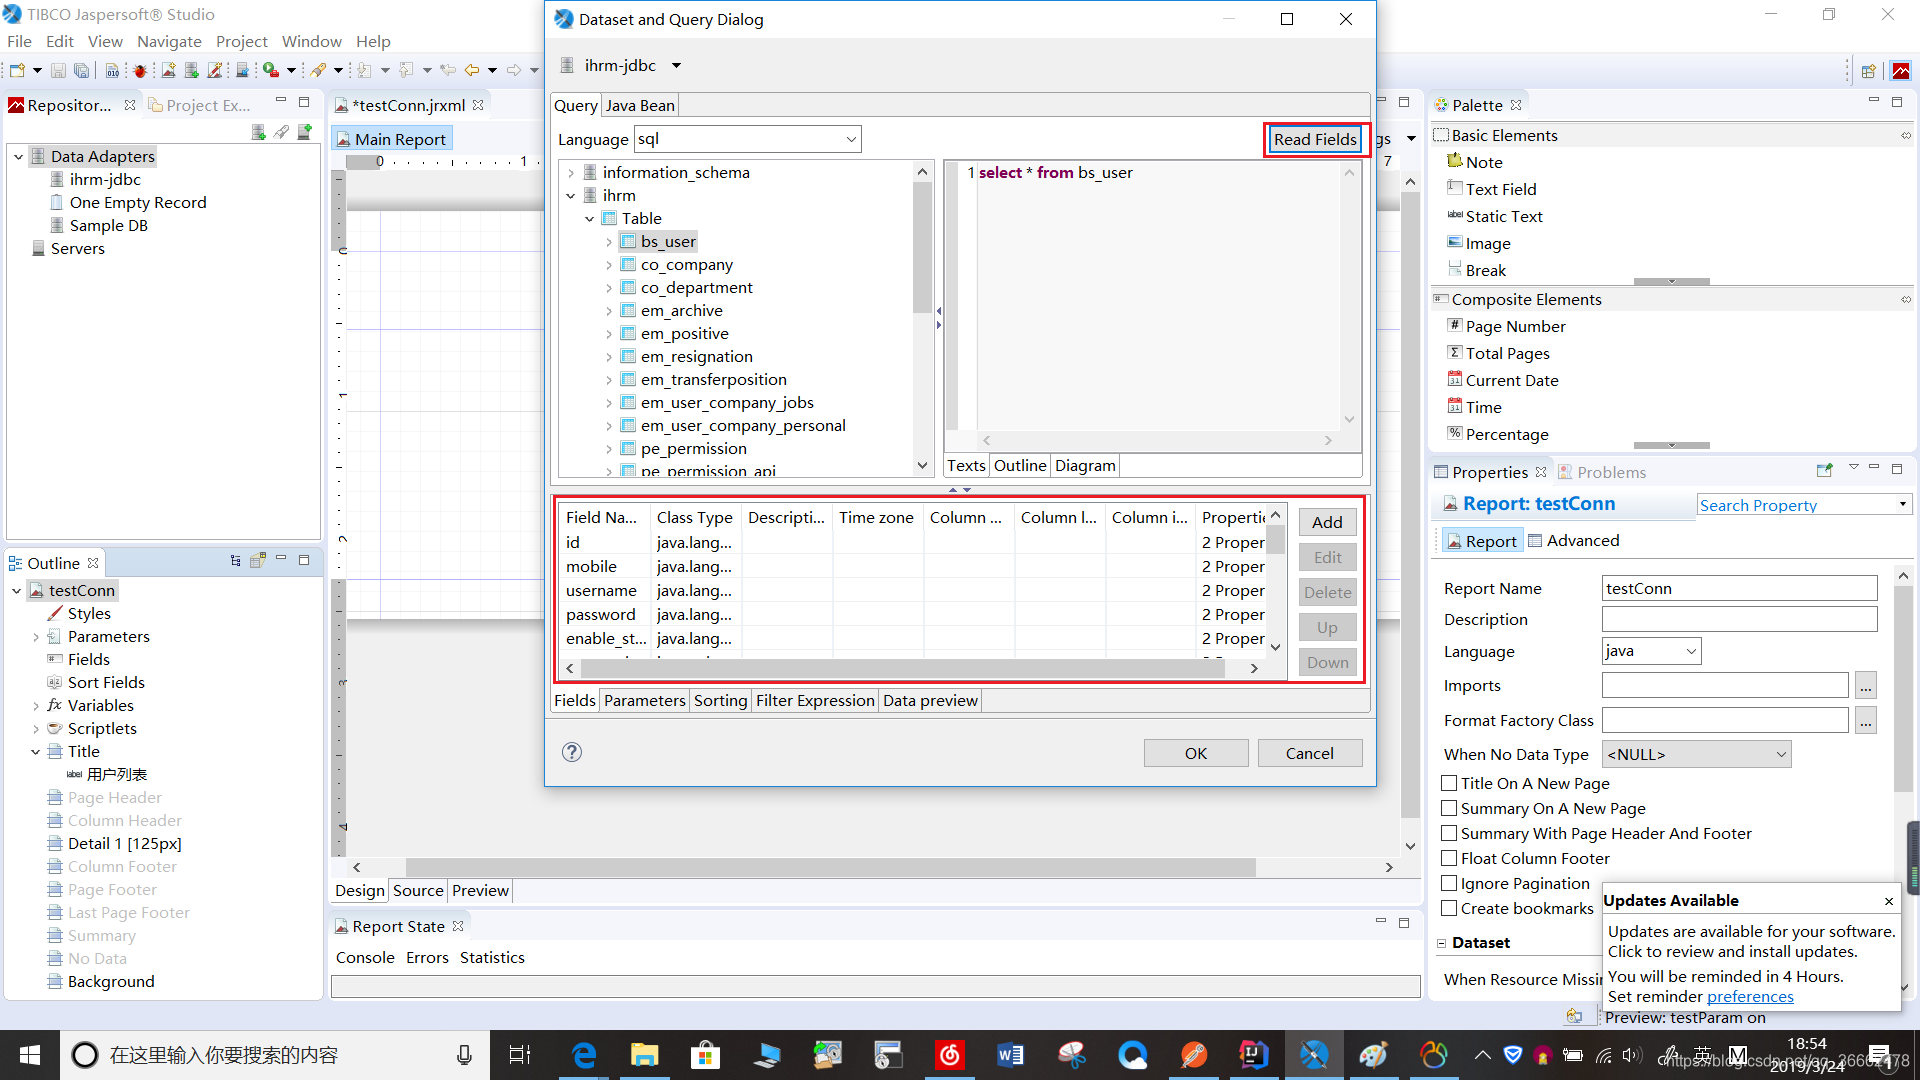Close the Updates Available notification
1920x1080 pixels.
tap(1889, 901)
